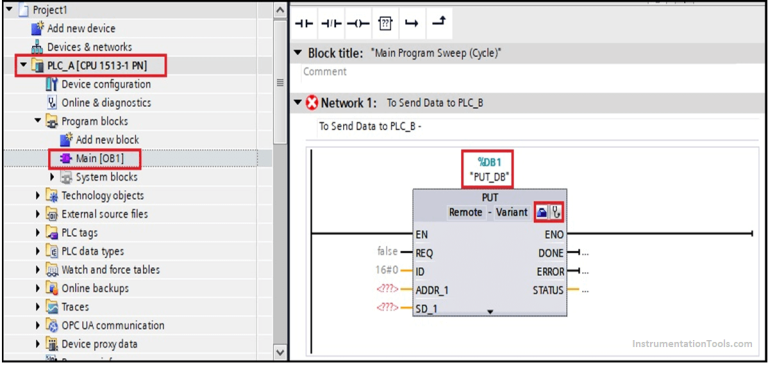Insert a normally closed contact

332,23
